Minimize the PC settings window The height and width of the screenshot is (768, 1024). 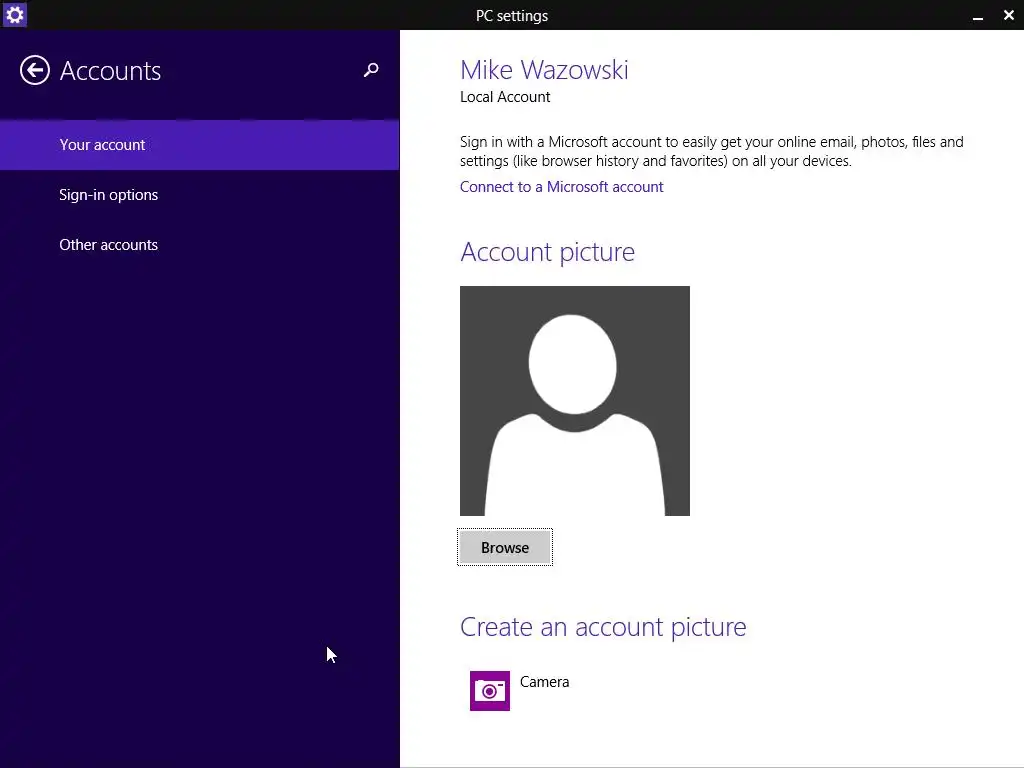pyautogui.click(x=978, y=16)
